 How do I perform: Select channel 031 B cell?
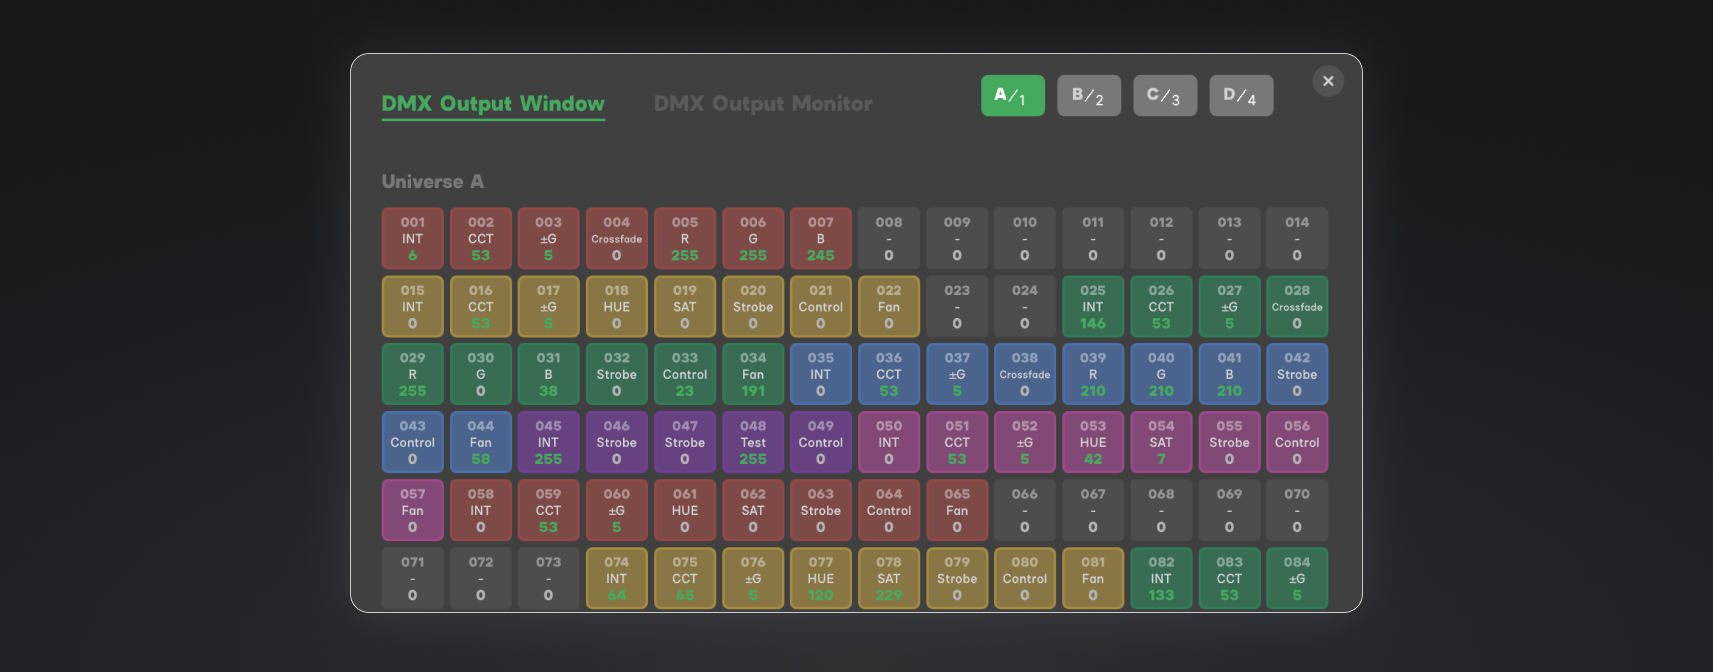549,374
